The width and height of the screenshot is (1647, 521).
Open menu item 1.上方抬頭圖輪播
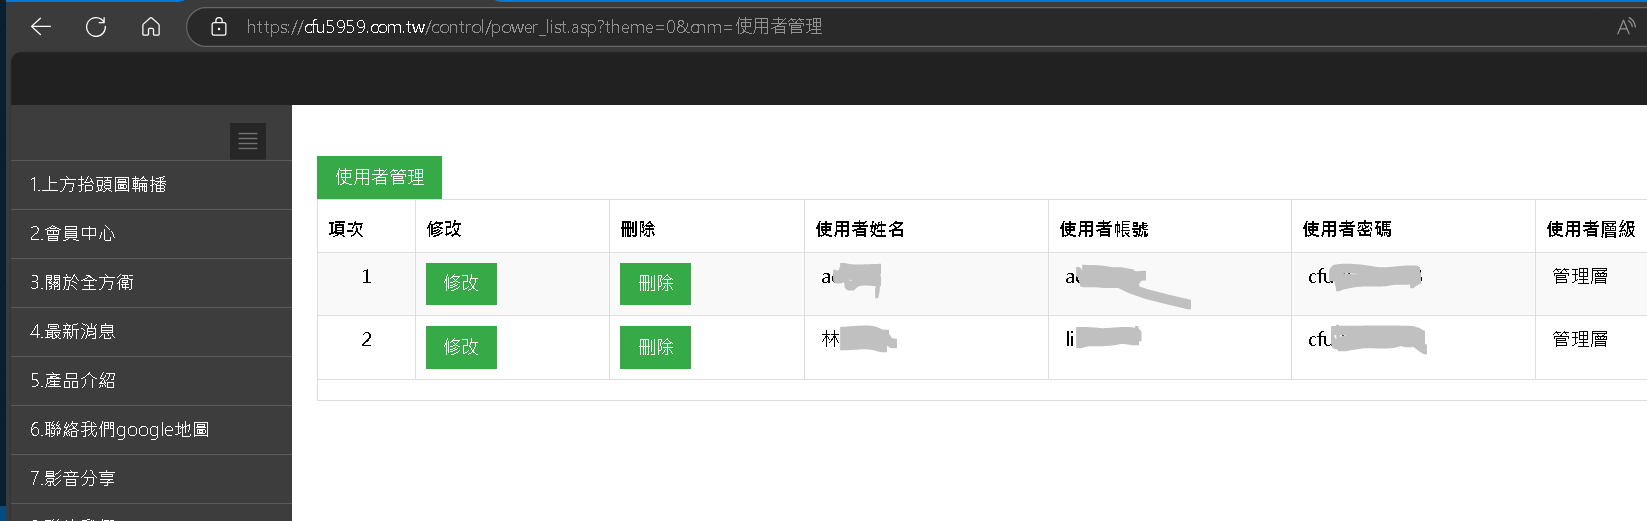click(x=151, y=185)
